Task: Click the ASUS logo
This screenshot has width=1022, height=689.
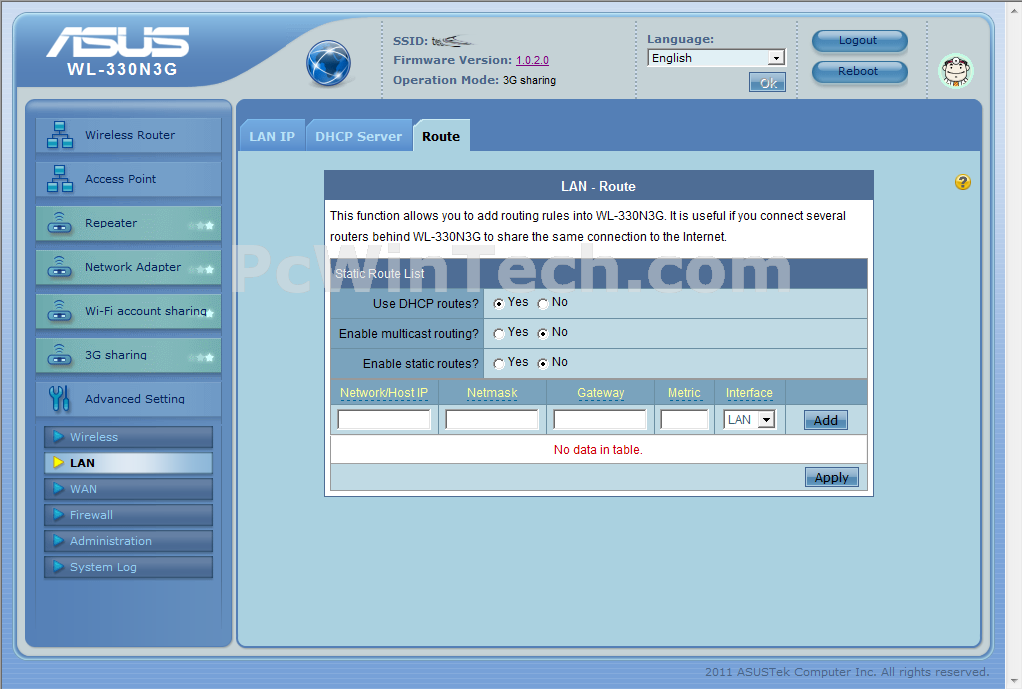Action: [118, 42]
